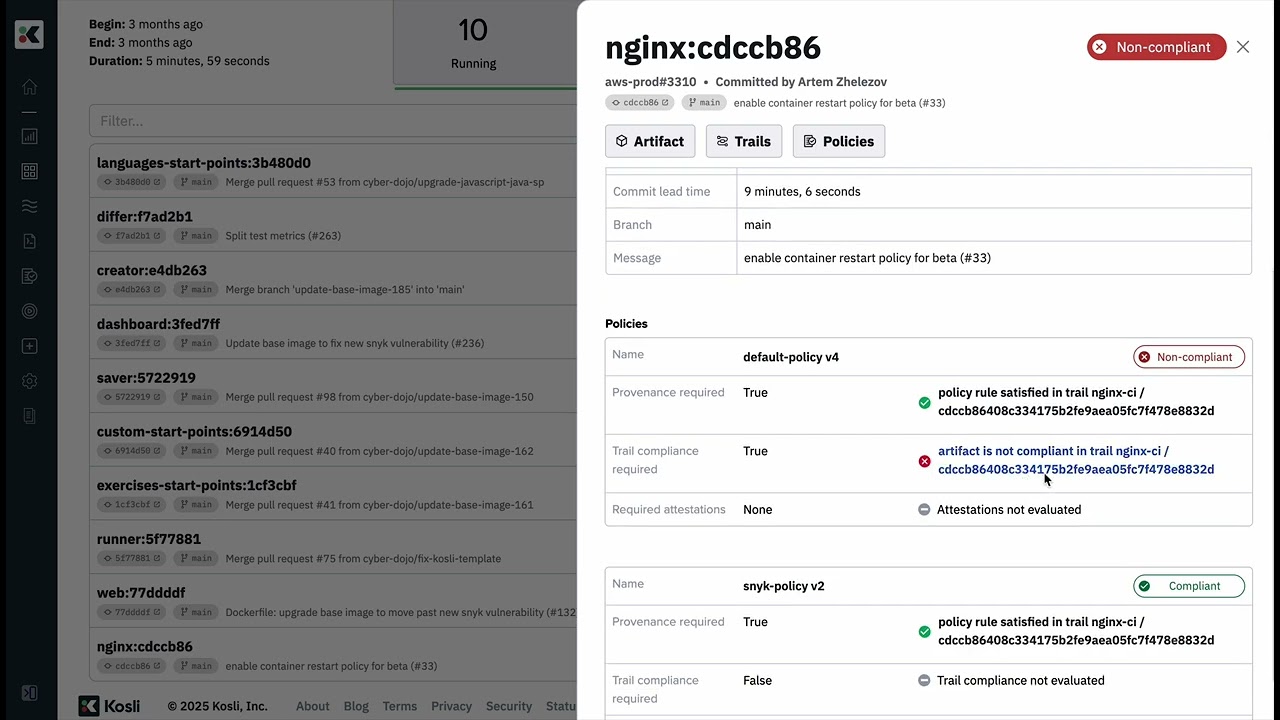Open the Policies tab in the panel

pyautogui.click(x=838, y=141)
